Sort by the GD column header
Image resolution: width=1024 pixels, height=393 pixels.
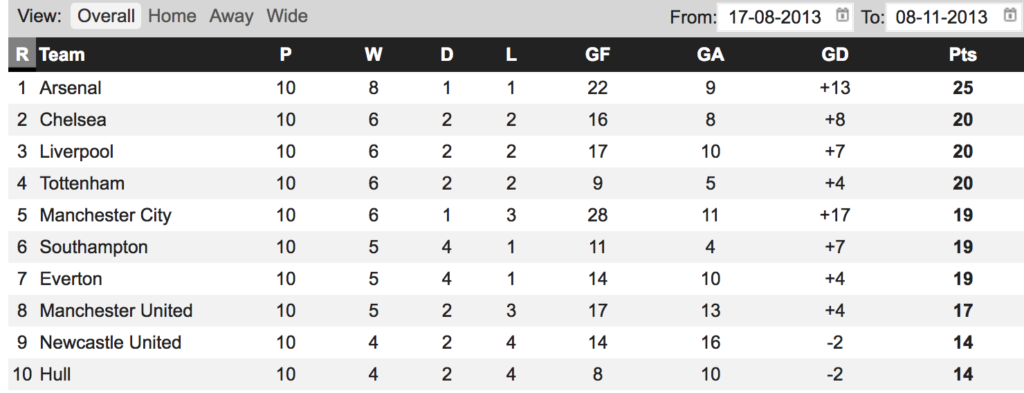point(835,55)
